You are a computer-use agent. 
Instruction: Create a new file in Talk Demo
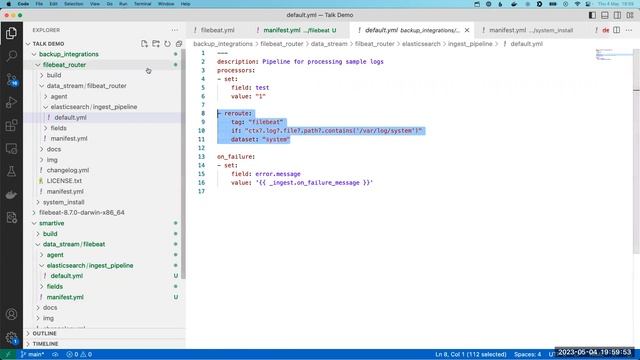[x=144, y=44]
